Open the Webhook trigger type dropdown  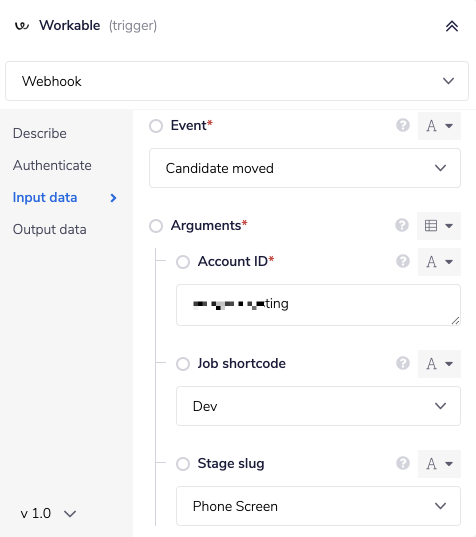pos(237,81)
